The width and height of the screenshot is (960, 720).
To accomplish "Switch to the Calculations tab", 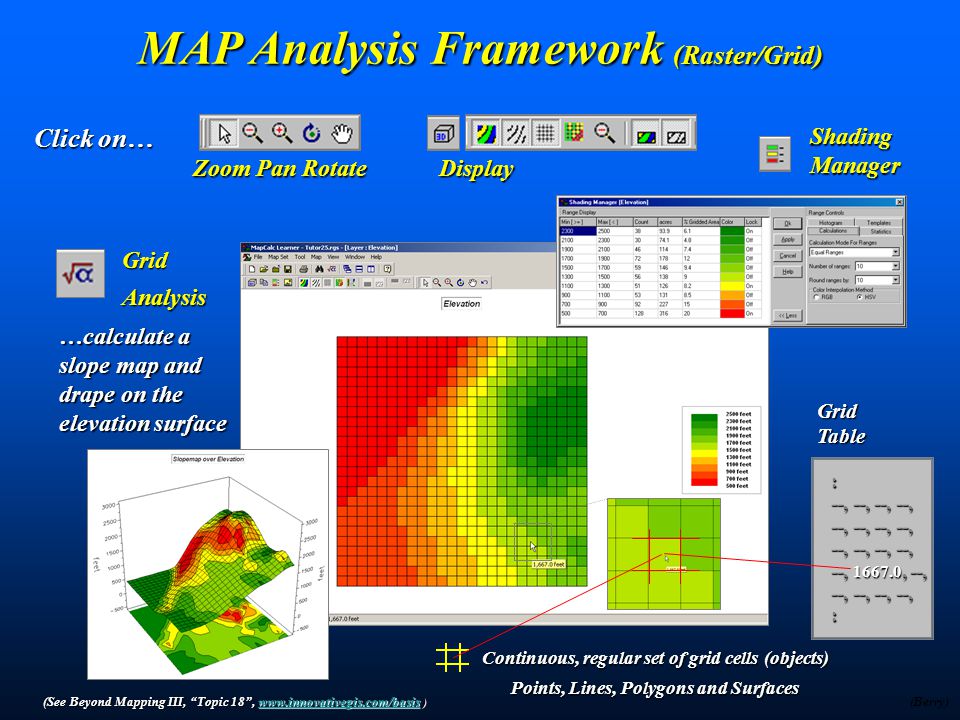I will tap(833, 231).
